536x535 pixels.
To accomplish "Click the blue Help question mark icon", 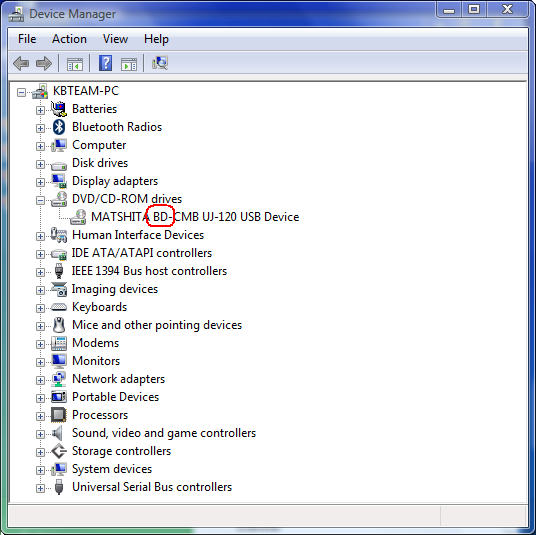I will point(105,63).
